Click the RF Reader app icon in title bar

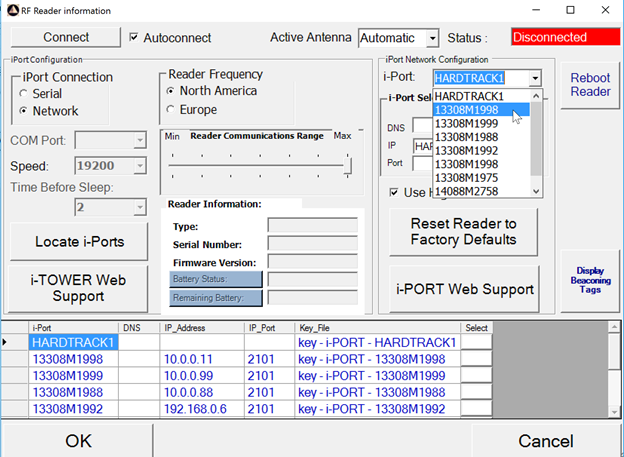click(x=13, y=10)
